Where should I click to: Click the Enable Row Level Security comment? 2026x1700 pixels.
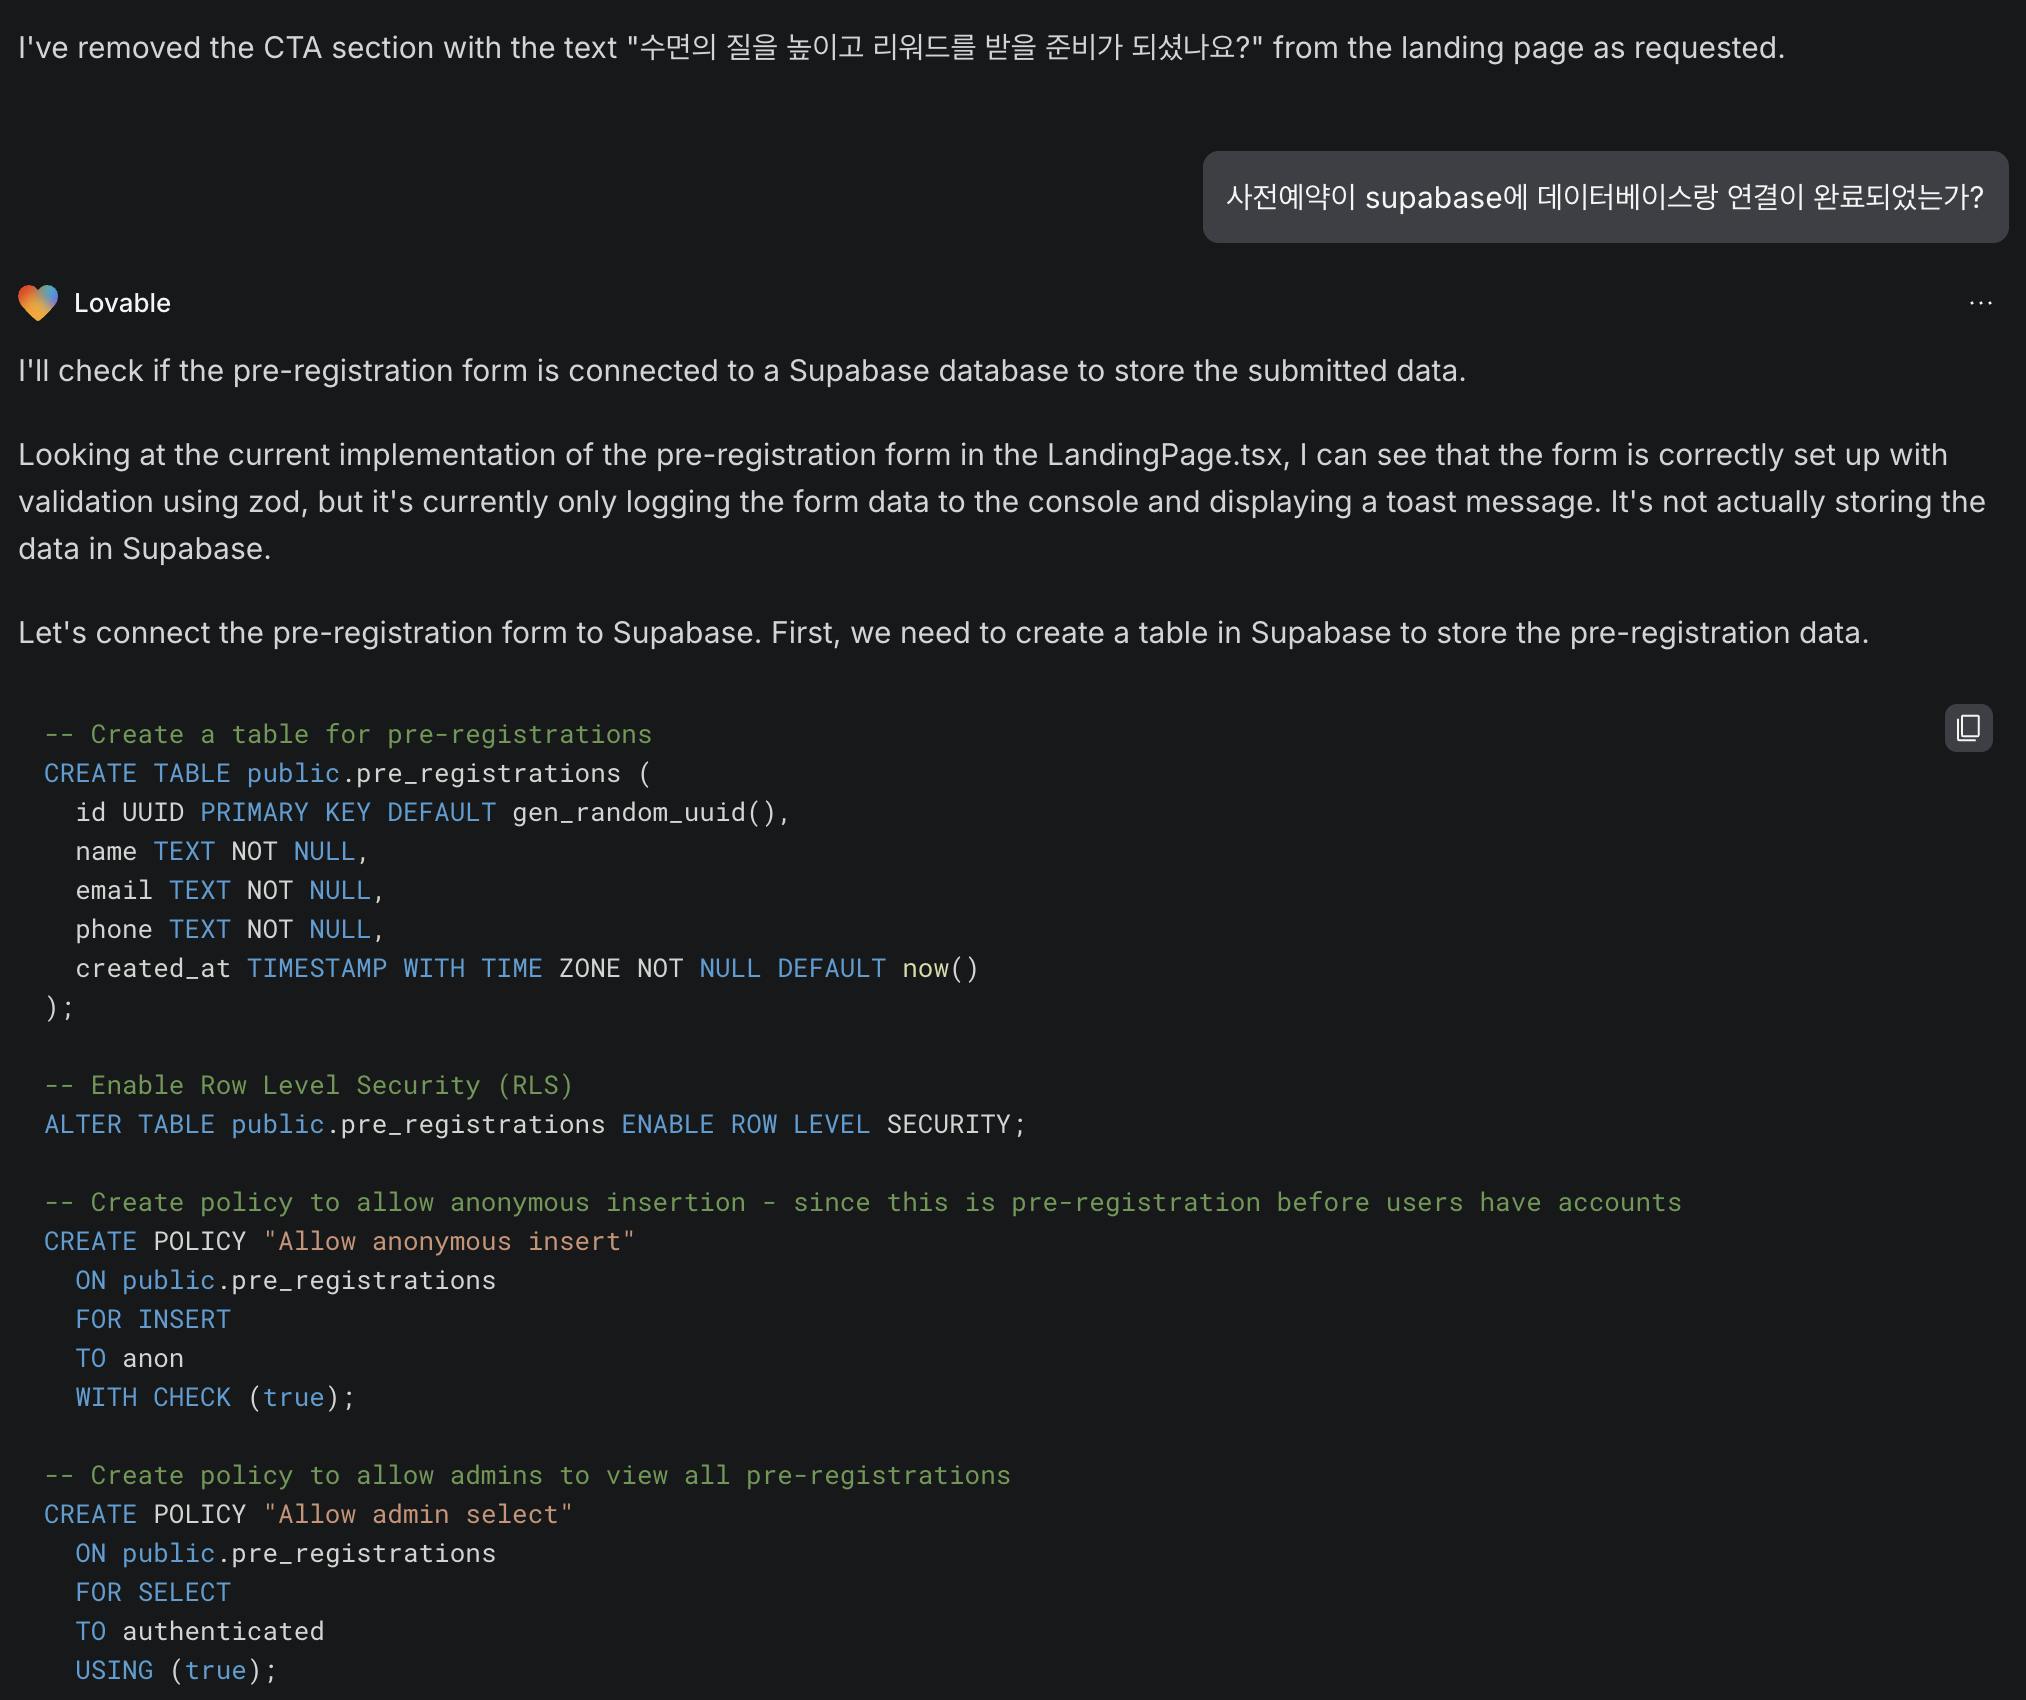pyautogui.click(x=308, y=1085)
